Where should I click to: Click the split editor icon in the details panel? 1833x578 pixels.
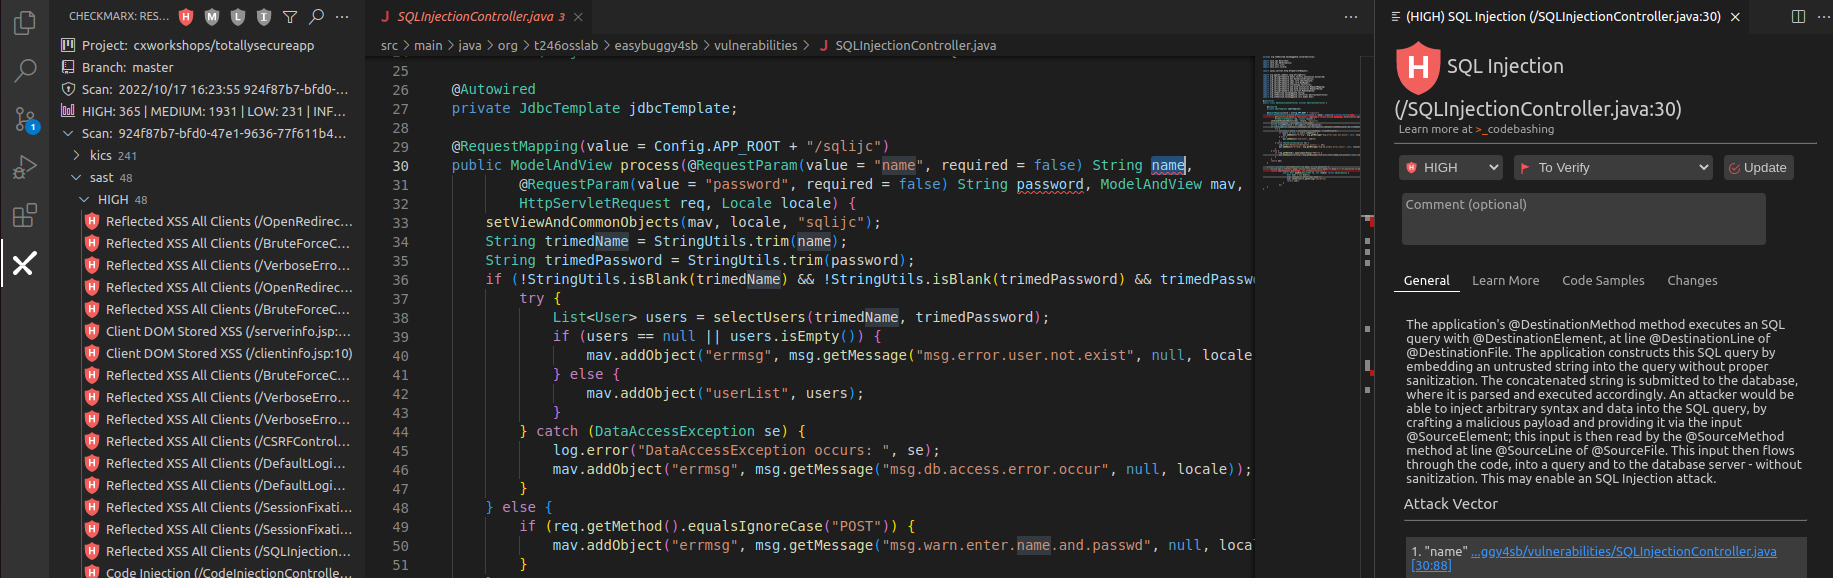tap(1798, 17)
